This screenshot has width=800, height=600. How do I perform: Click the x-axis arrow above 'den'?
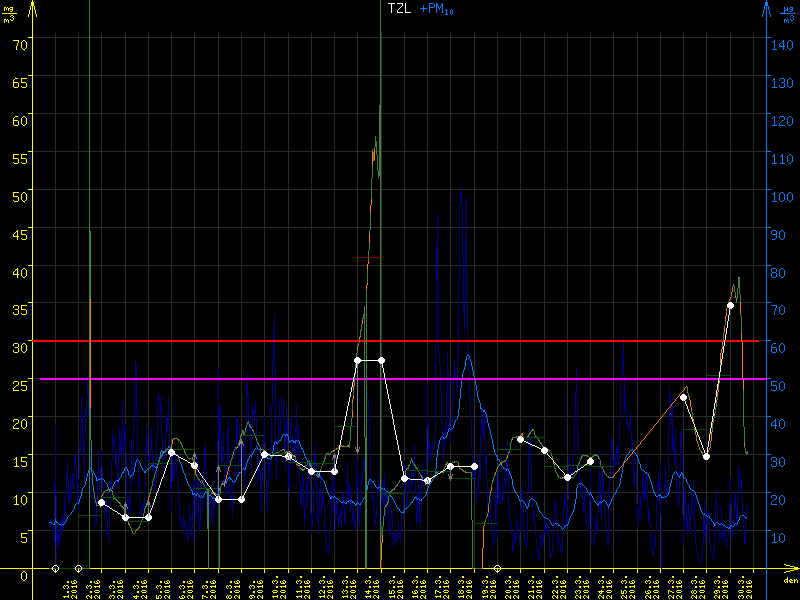click(x=791, y=569)
